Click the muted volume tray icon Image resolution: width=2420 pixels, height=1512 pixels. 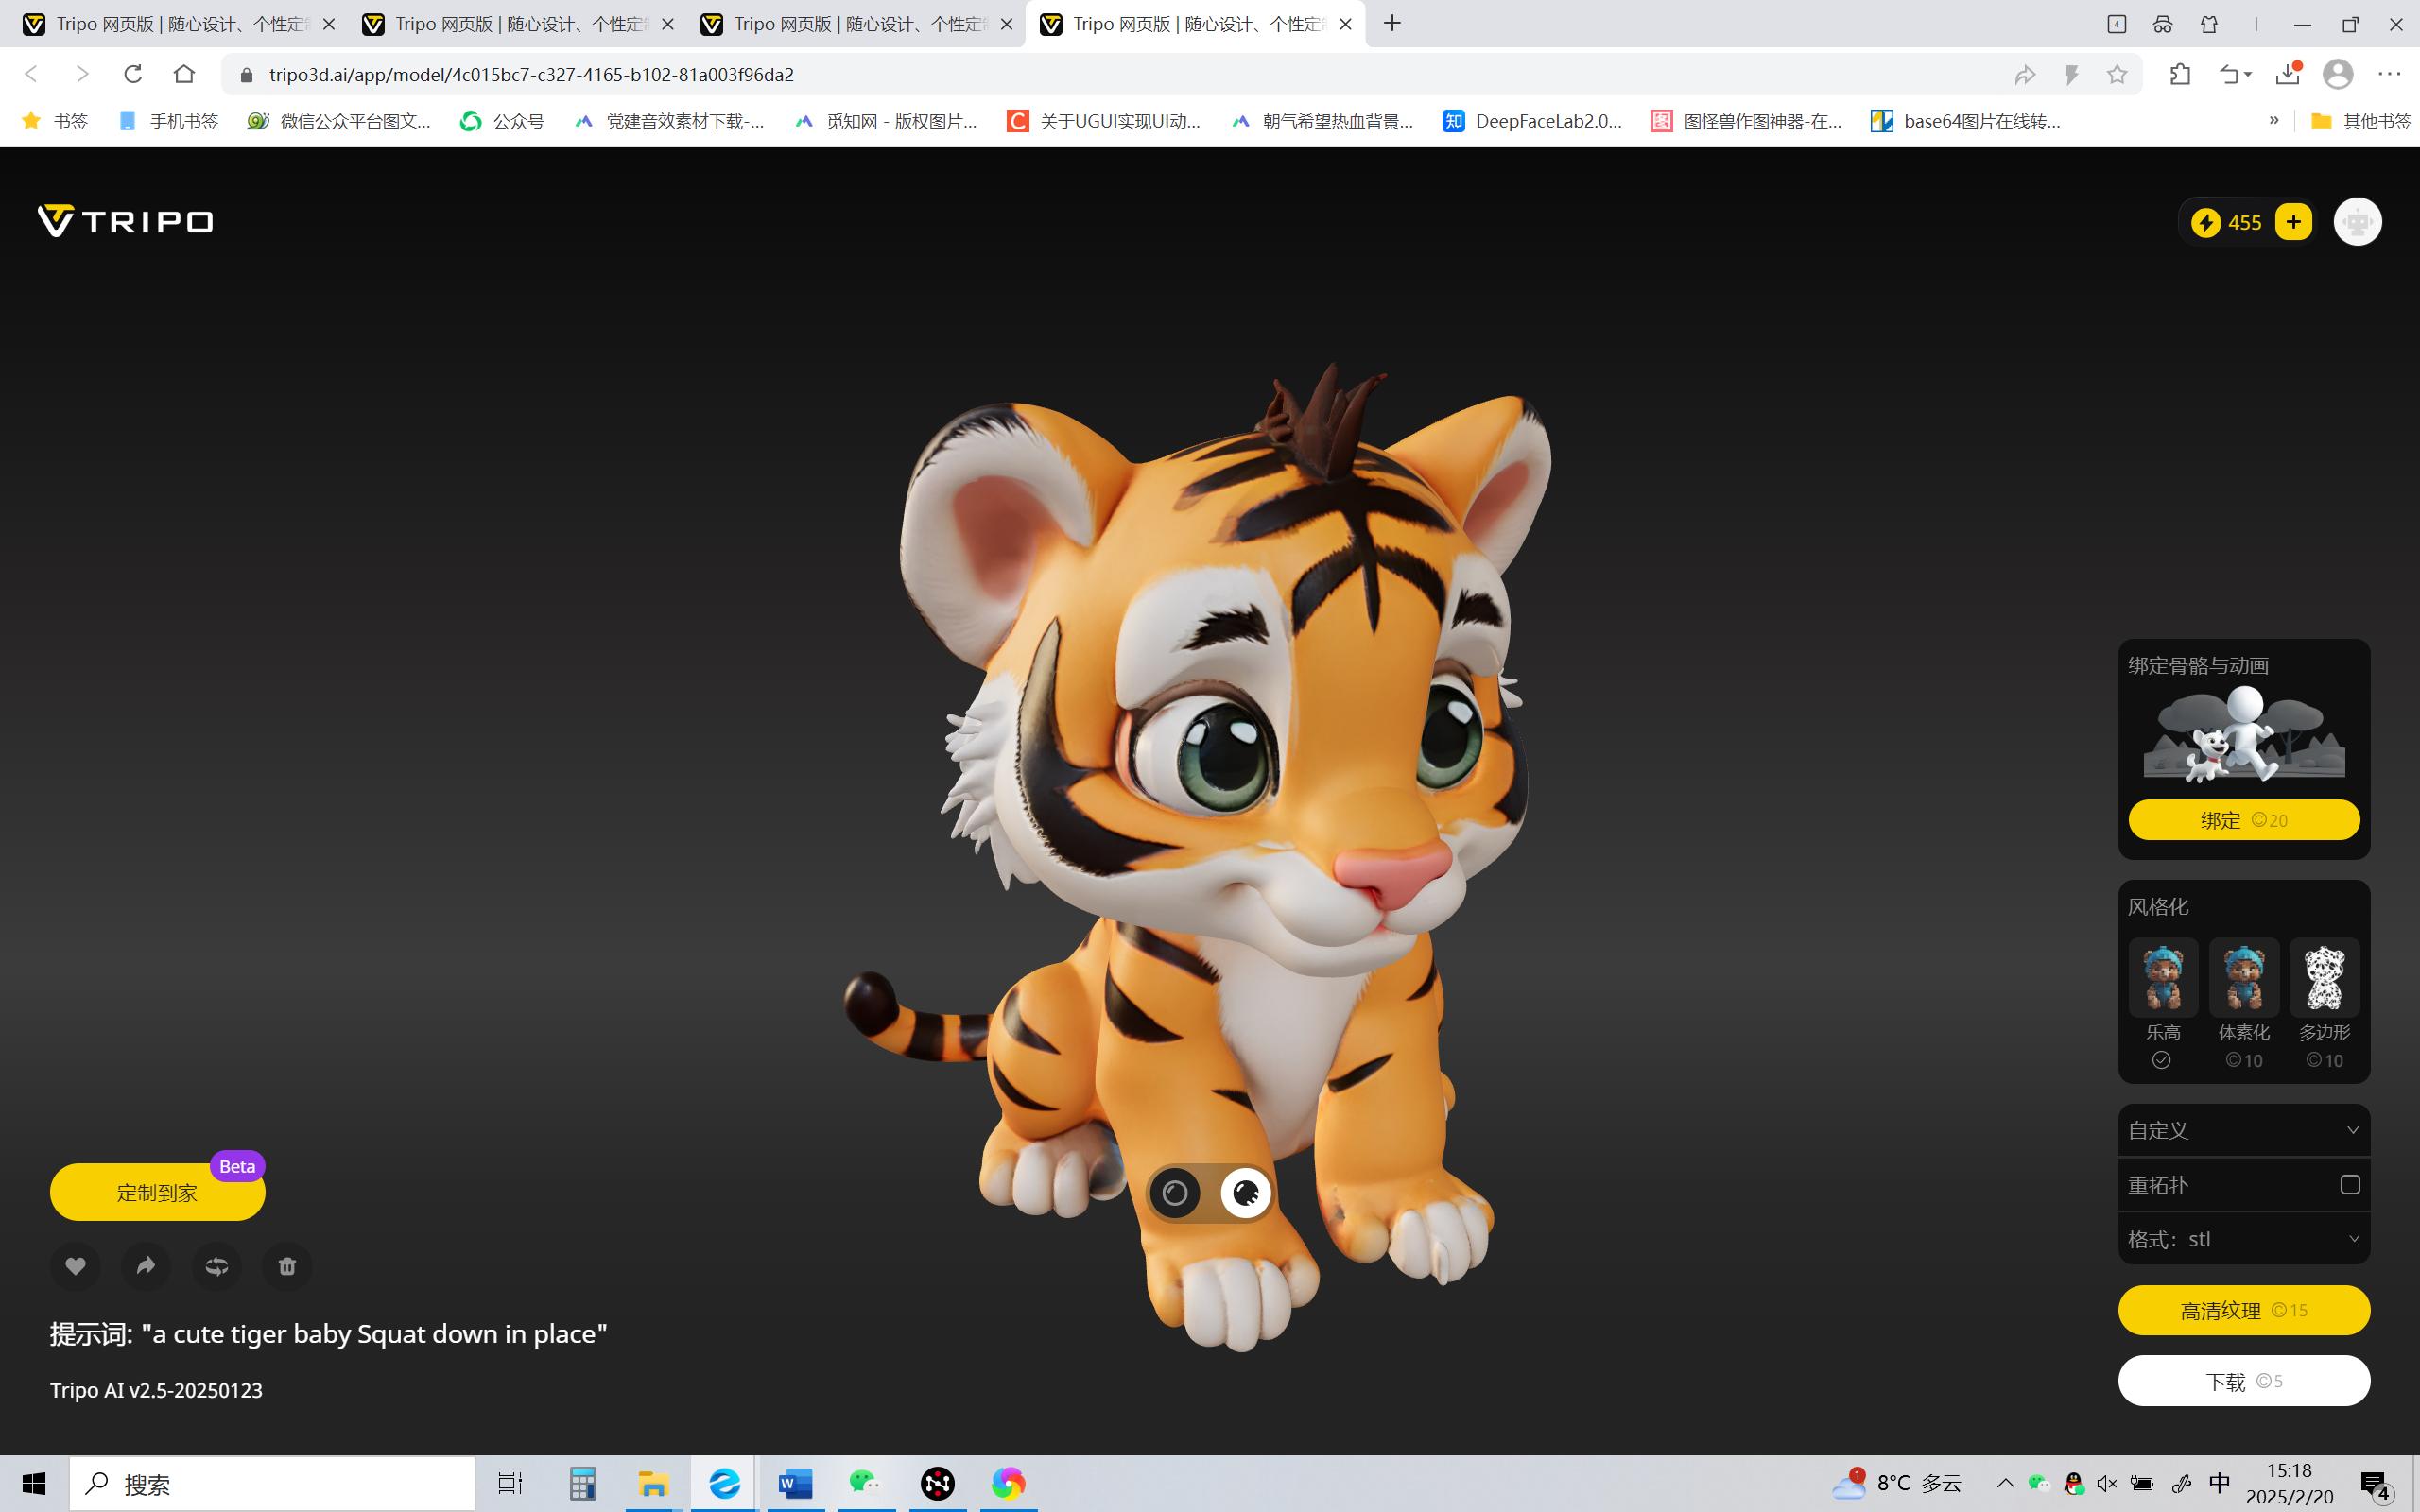(x=2106, y=1484)
